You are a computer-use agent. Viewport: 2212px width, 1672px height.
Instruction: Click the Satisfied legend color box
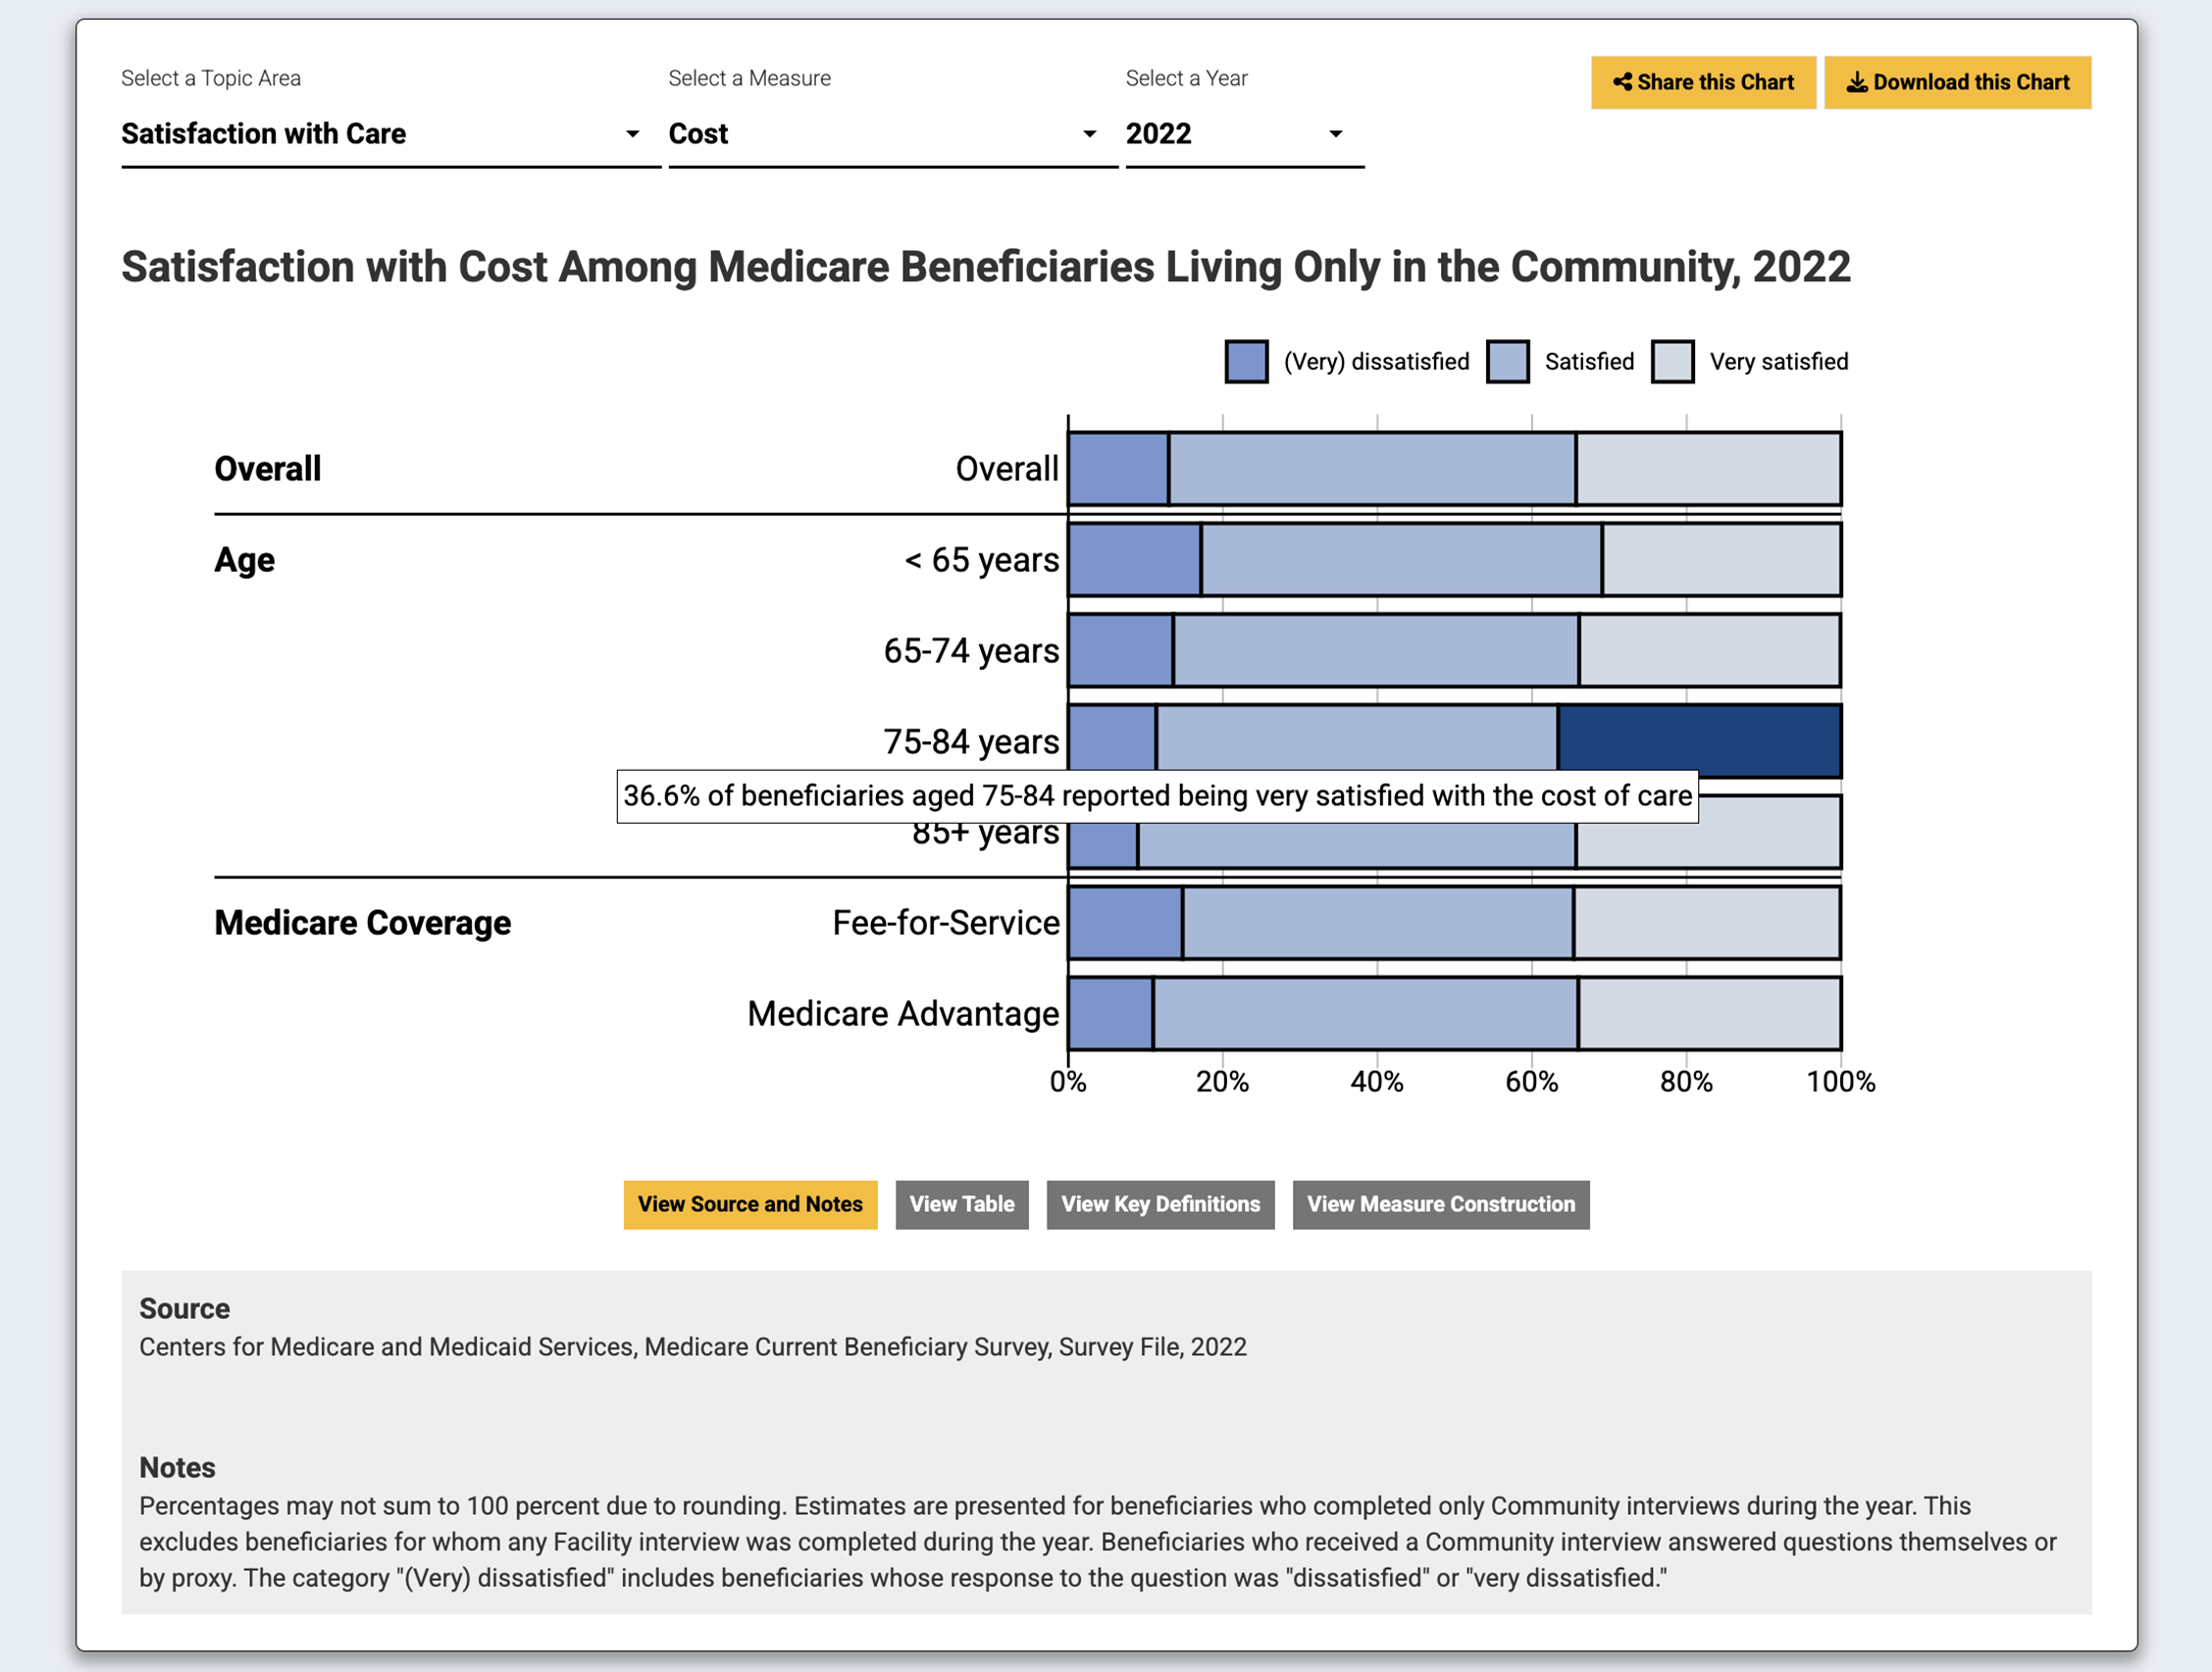pos(1507,361)
